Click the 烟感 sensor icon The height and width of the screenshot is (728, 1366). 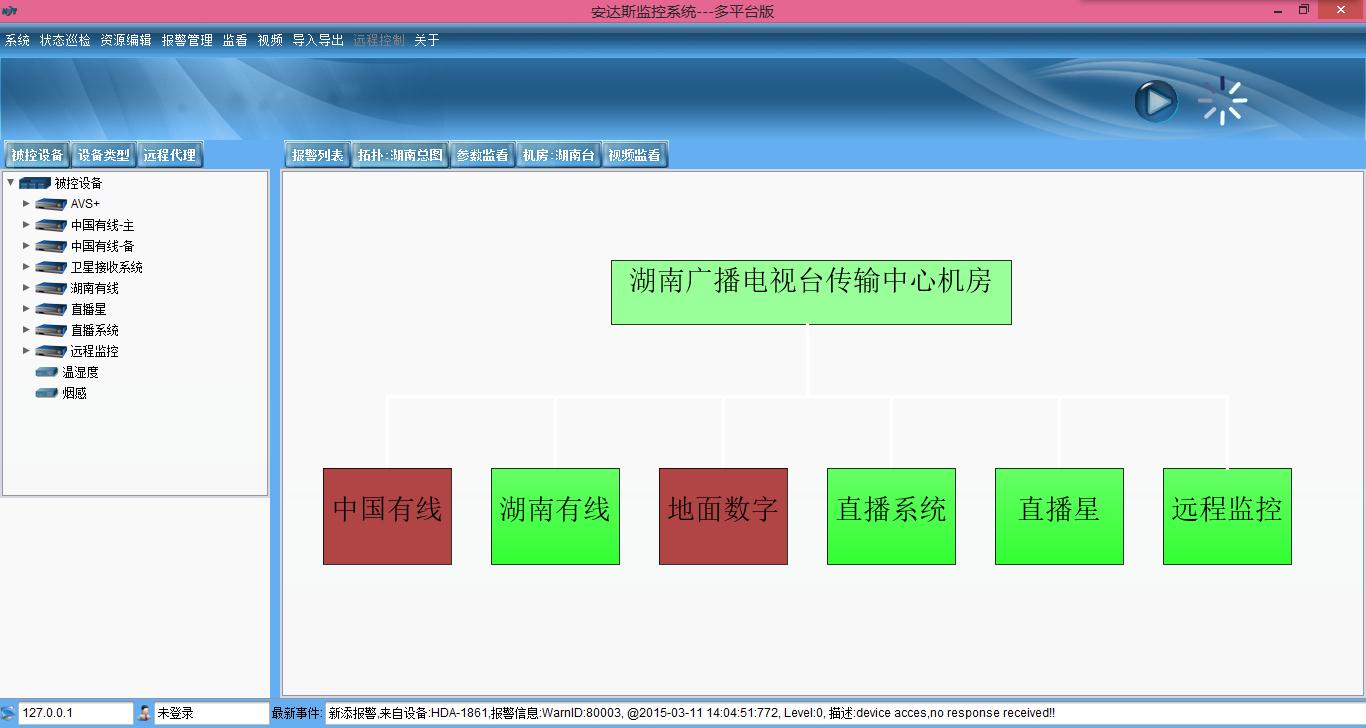(47, 393)
